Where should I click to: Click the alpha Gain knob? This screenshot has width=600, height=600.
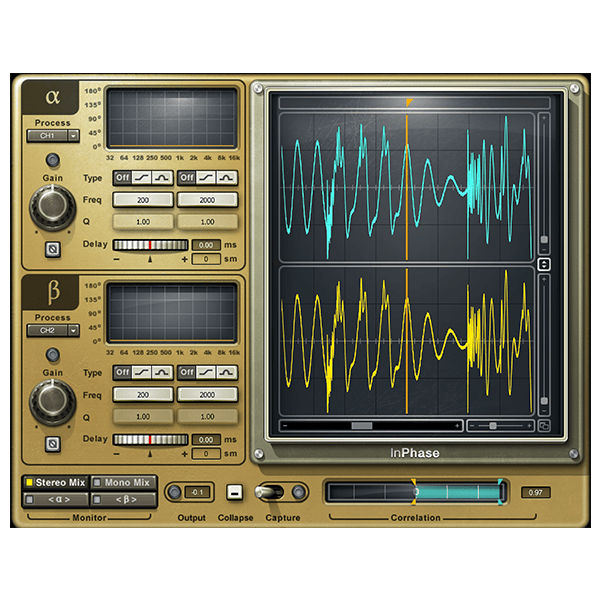tap(52, 207)
